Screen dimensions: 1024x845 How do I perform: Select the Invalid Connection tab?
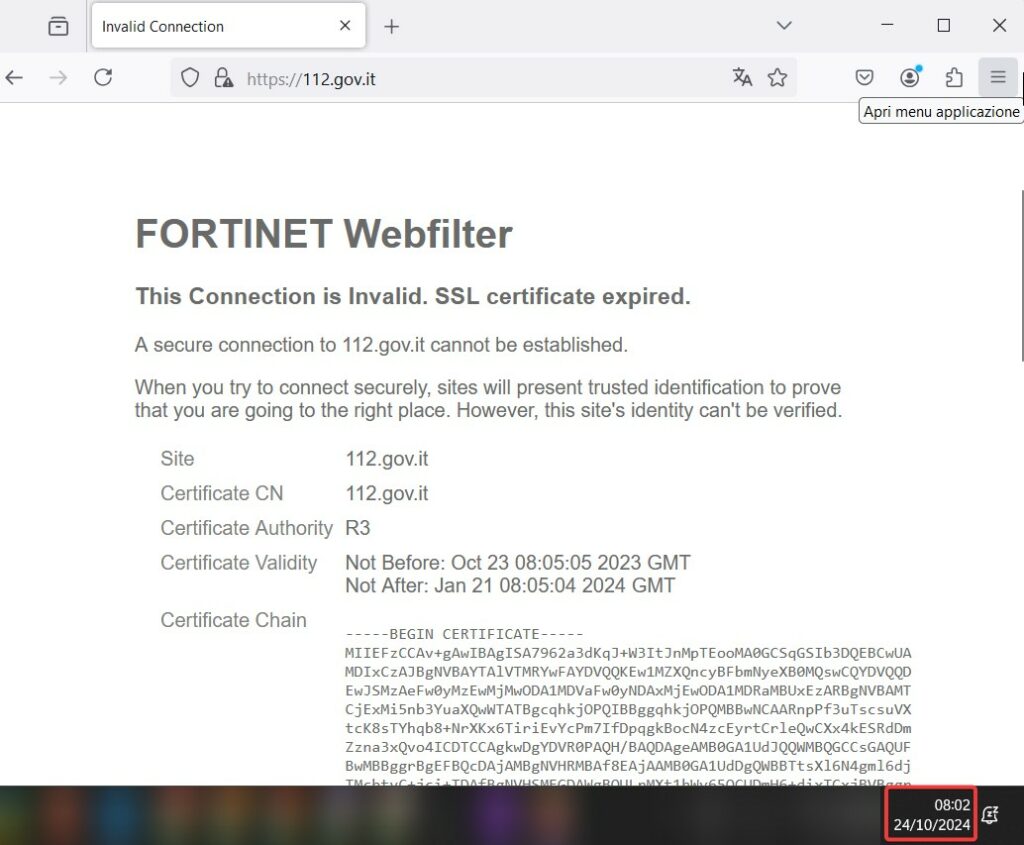point(210,27)
